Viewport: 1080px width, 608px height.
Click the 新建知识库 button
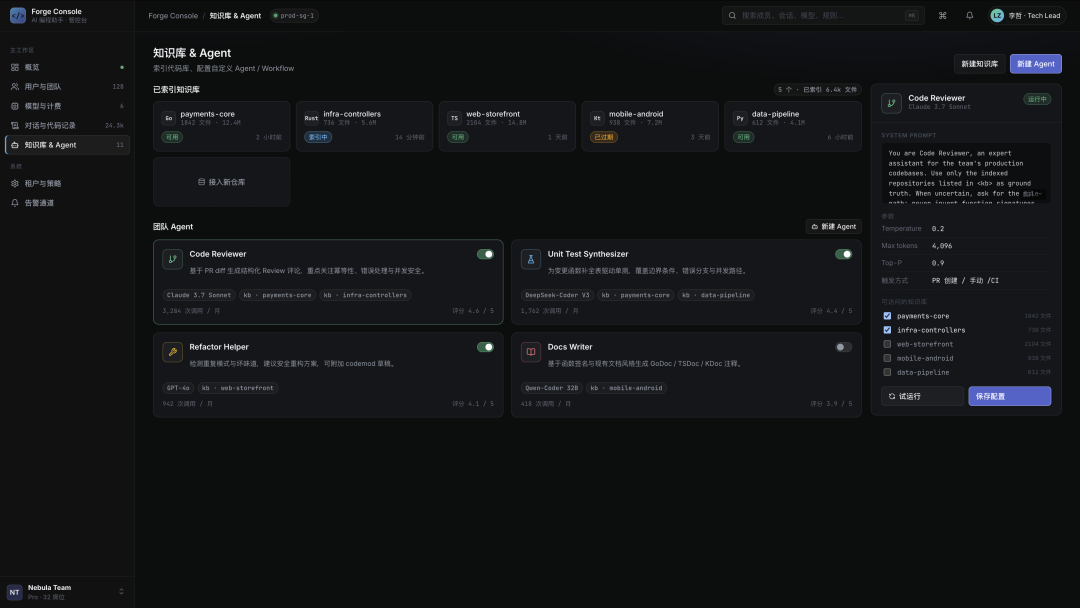pos(979,63)
